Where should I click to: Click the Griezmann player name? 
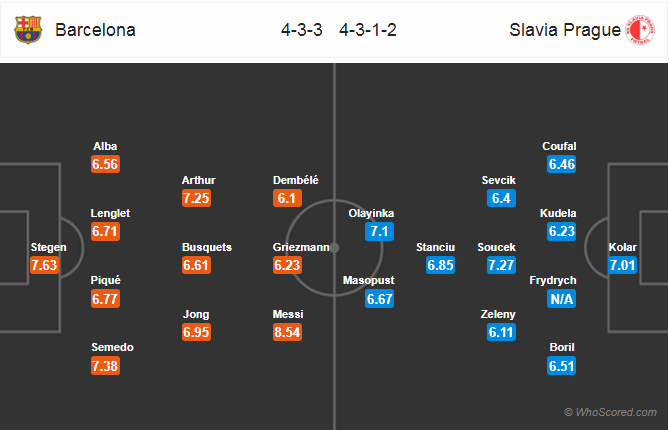coord(301,247)
